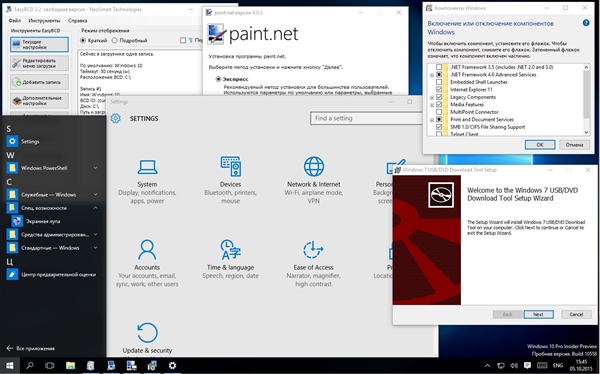Viewport: 600px width, 374px height.
Task: Click the scroll-down arrow in components list
Action: (586, 132)
